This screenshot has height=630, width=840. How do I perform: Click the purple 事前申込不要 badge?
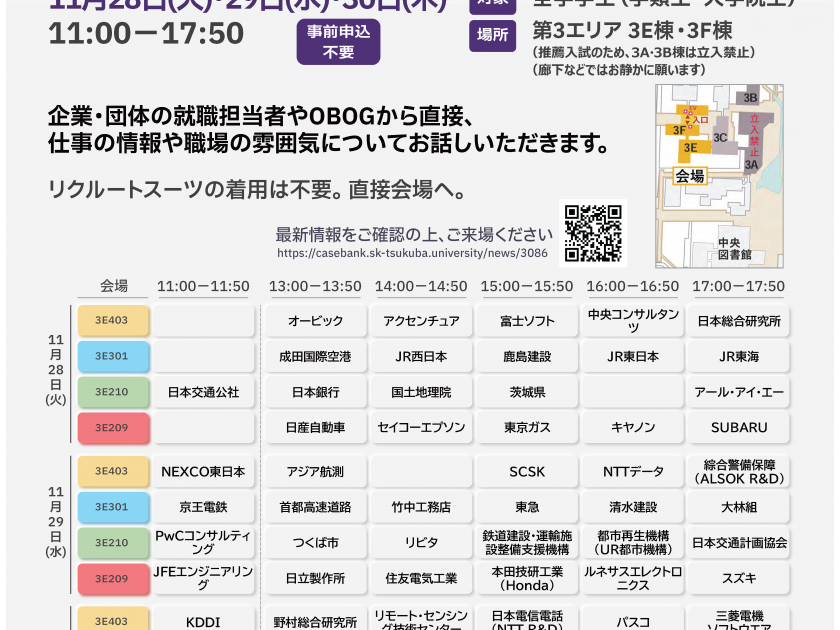339,42
